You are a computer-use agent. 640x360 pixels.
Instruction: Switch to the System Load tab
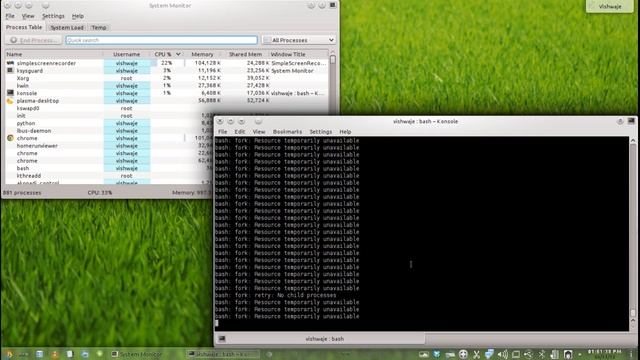coord(67,27)
